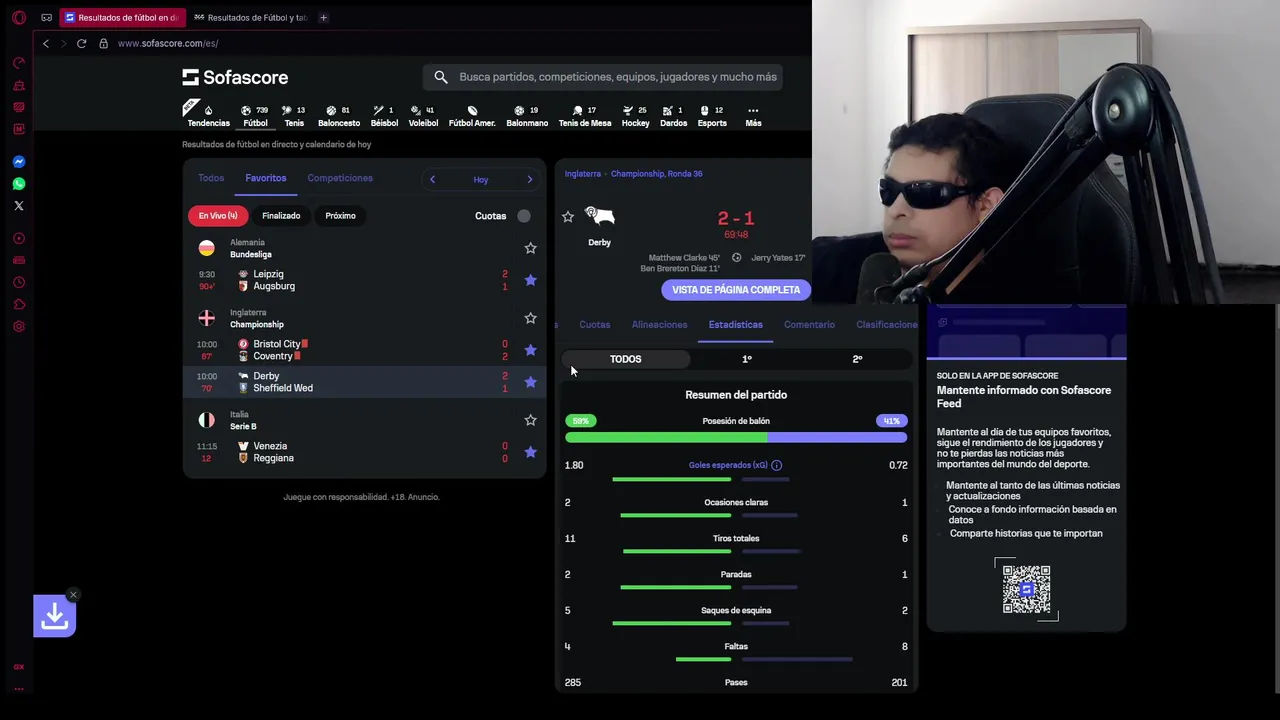Filter matches by En Vivo (4)
The image size is (1280, 720).
coord(218,215)
